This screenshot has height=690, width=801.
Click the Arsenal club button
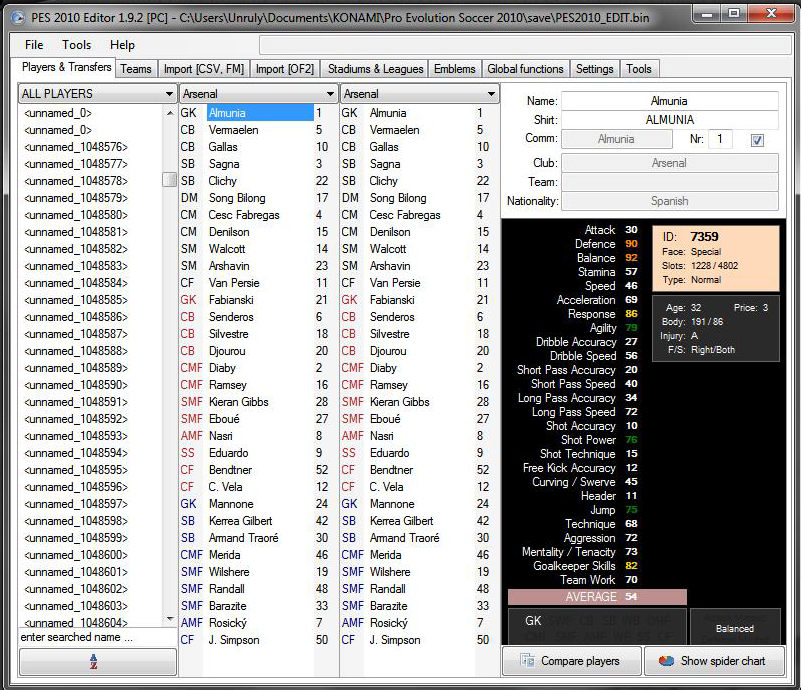(x=670, y=163)
